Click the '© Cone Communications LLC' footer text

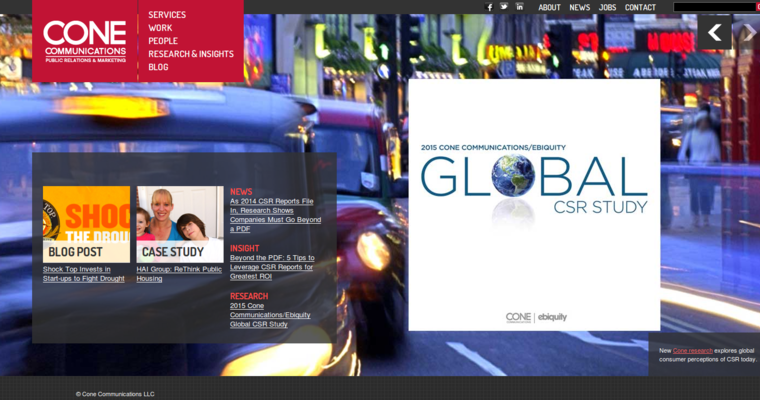coord(115,394)
